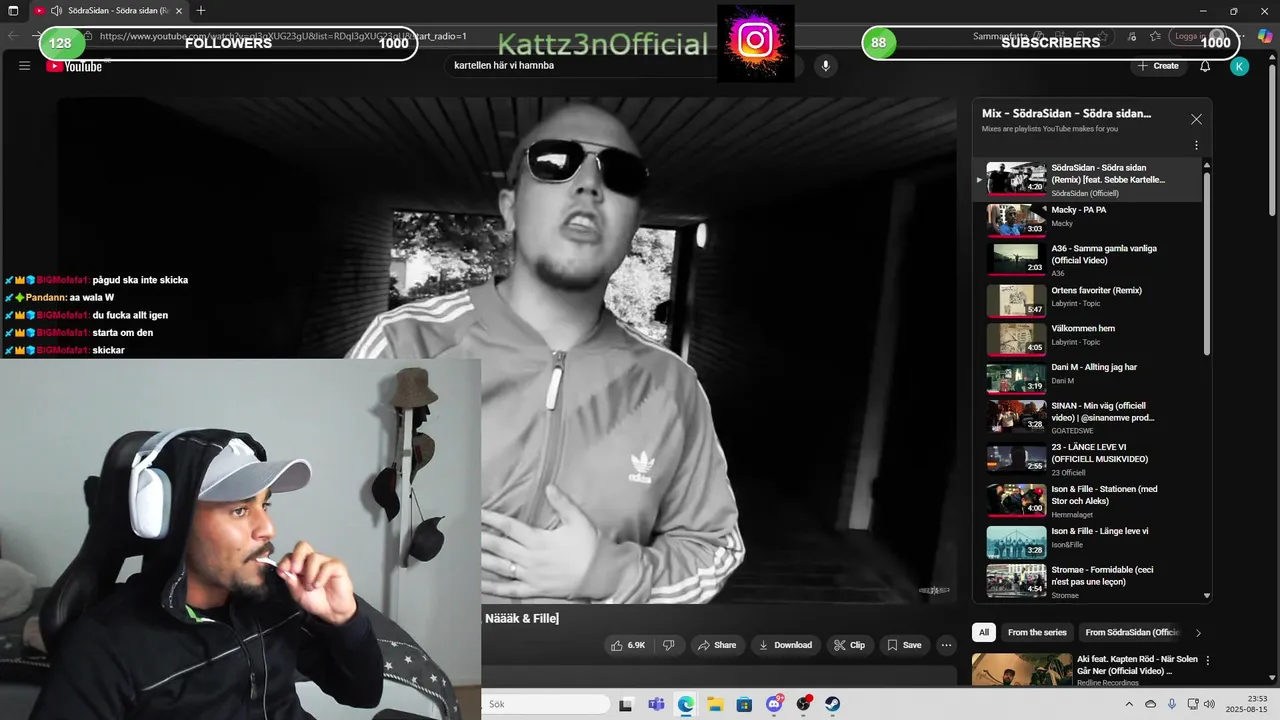Open the volume tray icon
Viewport: 1280px width, 720px height.
click(1209, 704)
